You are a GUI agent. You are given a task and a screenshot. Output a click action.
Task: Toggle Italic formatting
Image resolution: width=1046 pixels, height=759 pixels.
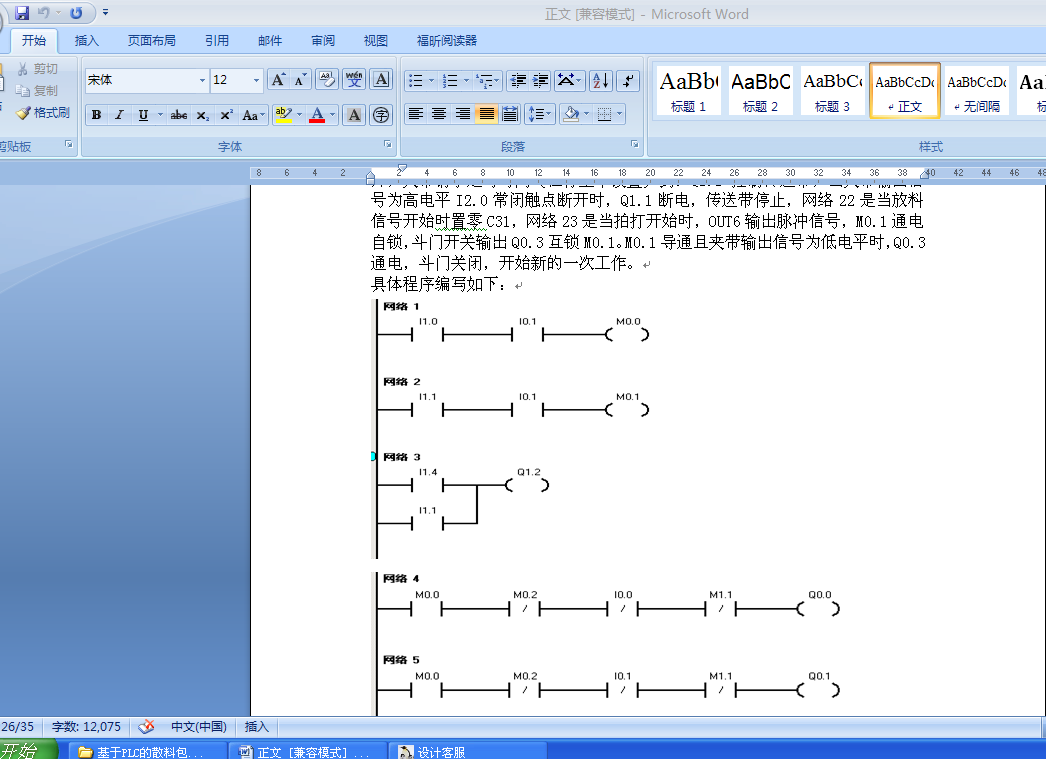point(119,115)
